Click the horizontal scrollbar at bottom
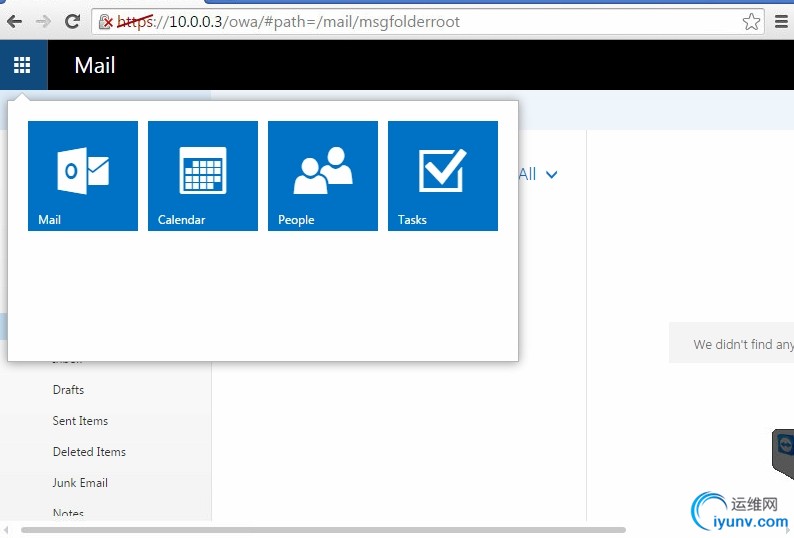 [x=324, y=530]
